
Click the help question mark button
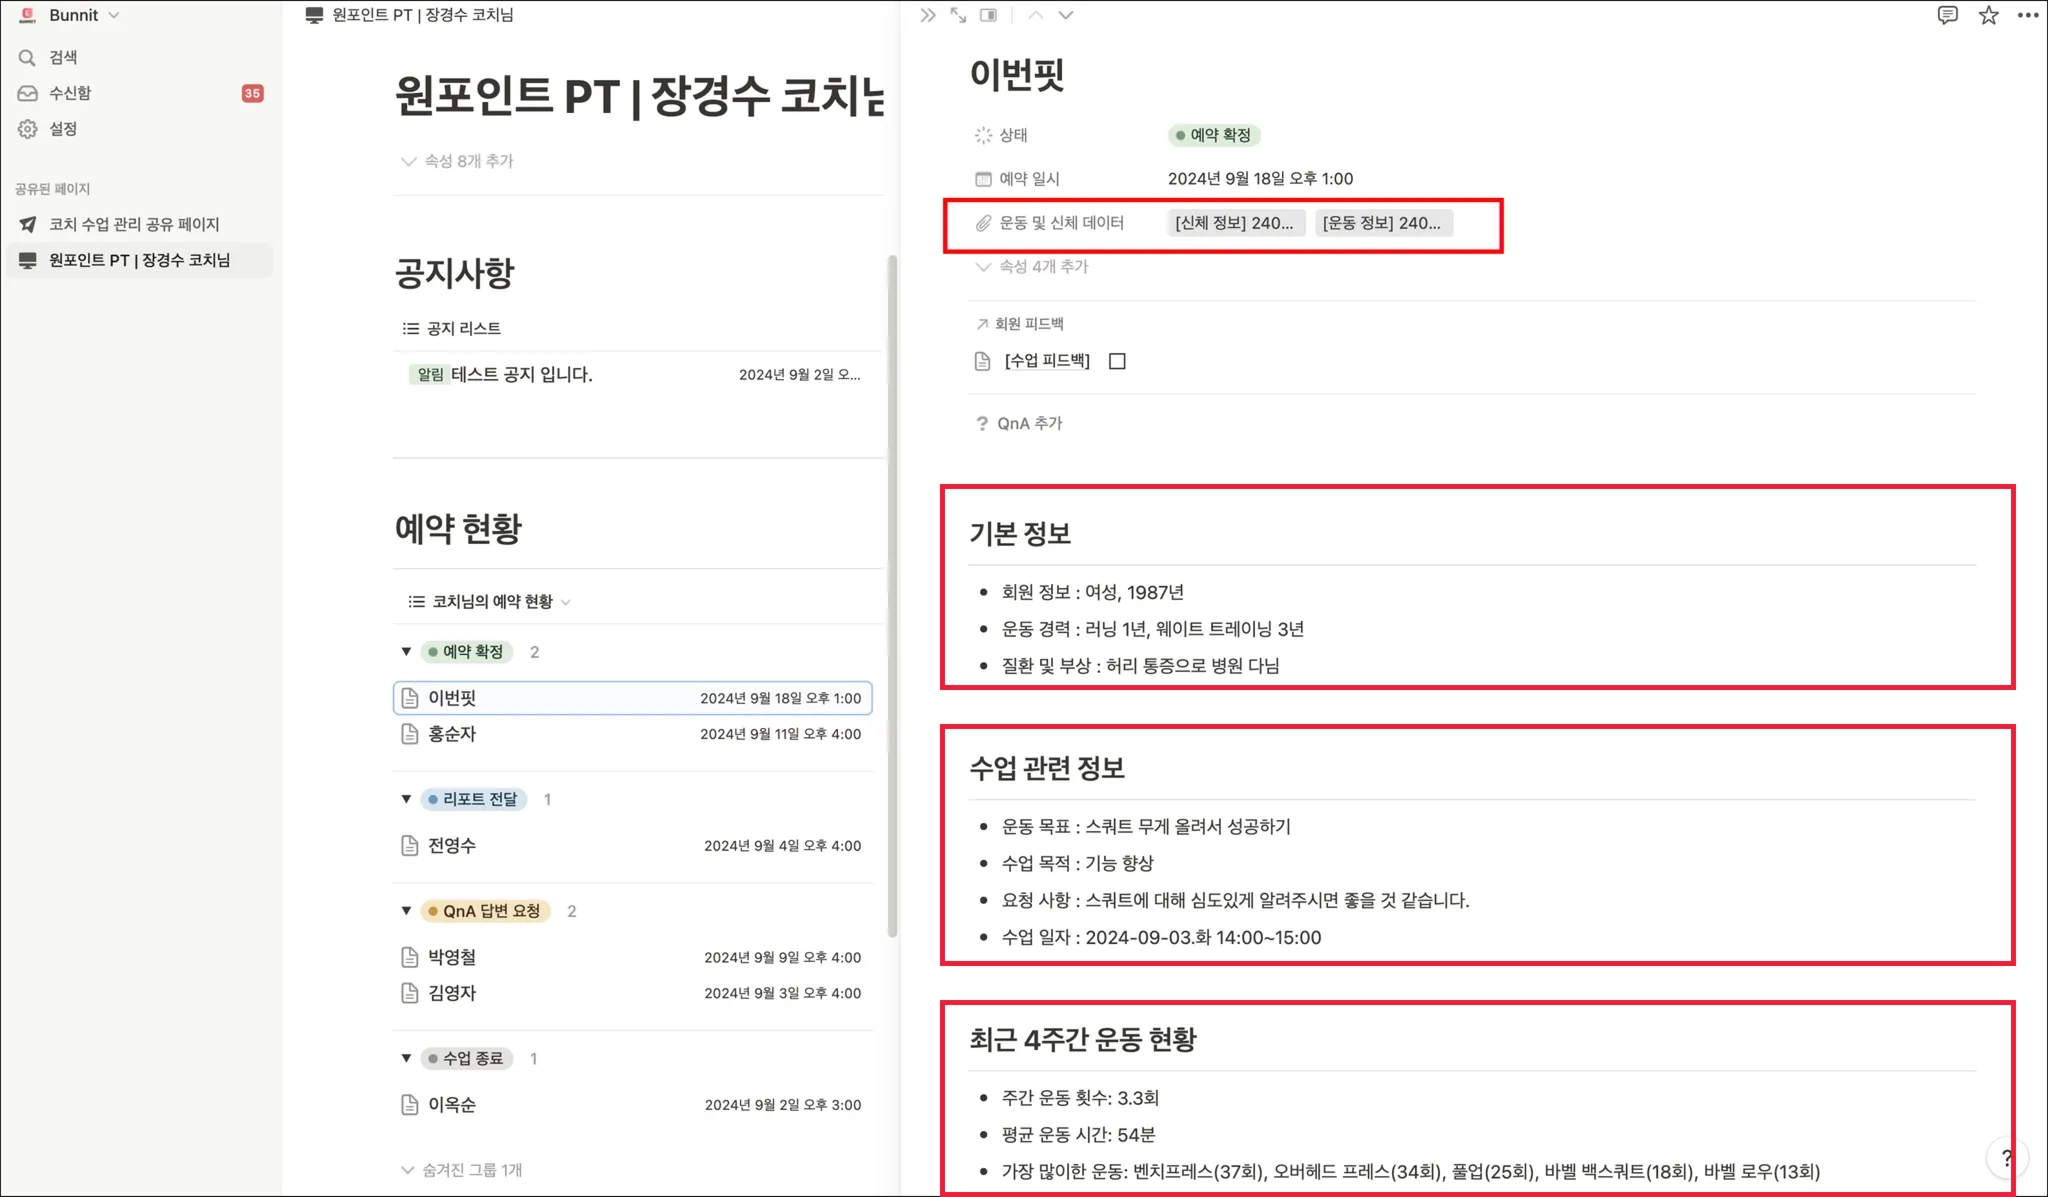(x=2006, y=1158)
